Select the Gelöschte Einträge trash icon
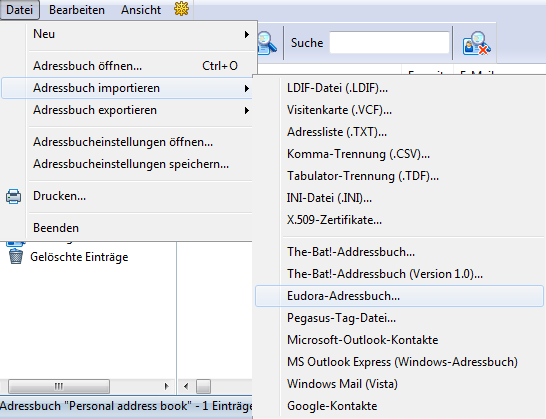Viewport: 546px width, 419px height. click(x=16, y=257)
